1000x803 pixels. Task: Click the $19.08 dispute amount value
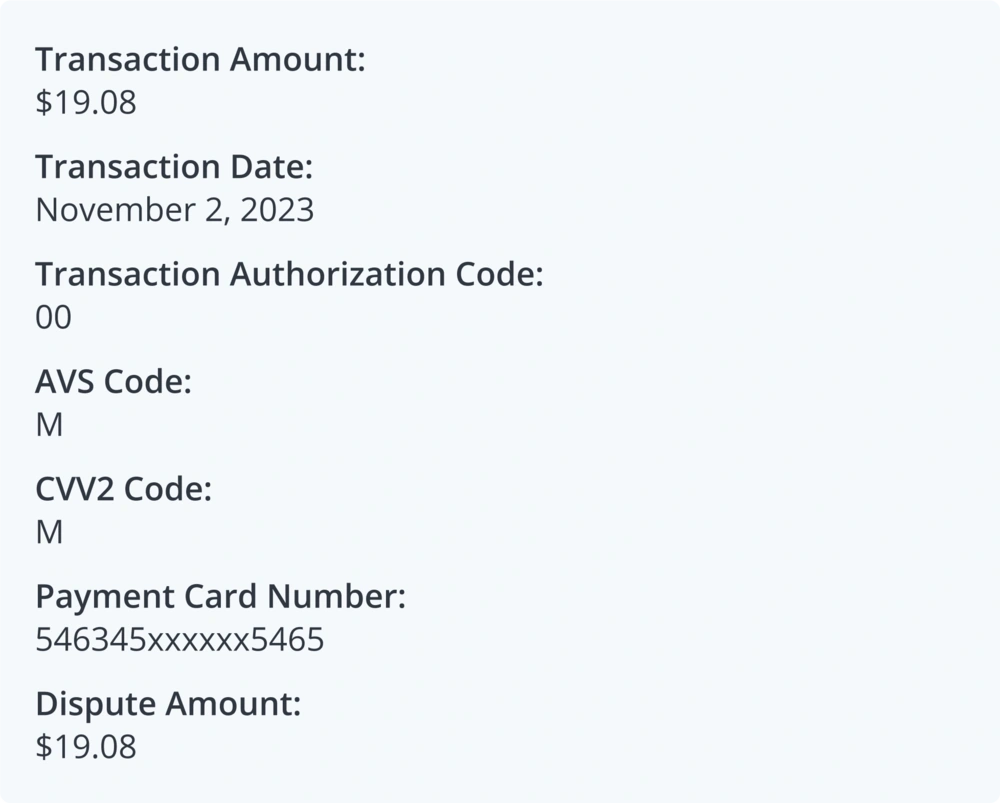click(x=86, y=747)
